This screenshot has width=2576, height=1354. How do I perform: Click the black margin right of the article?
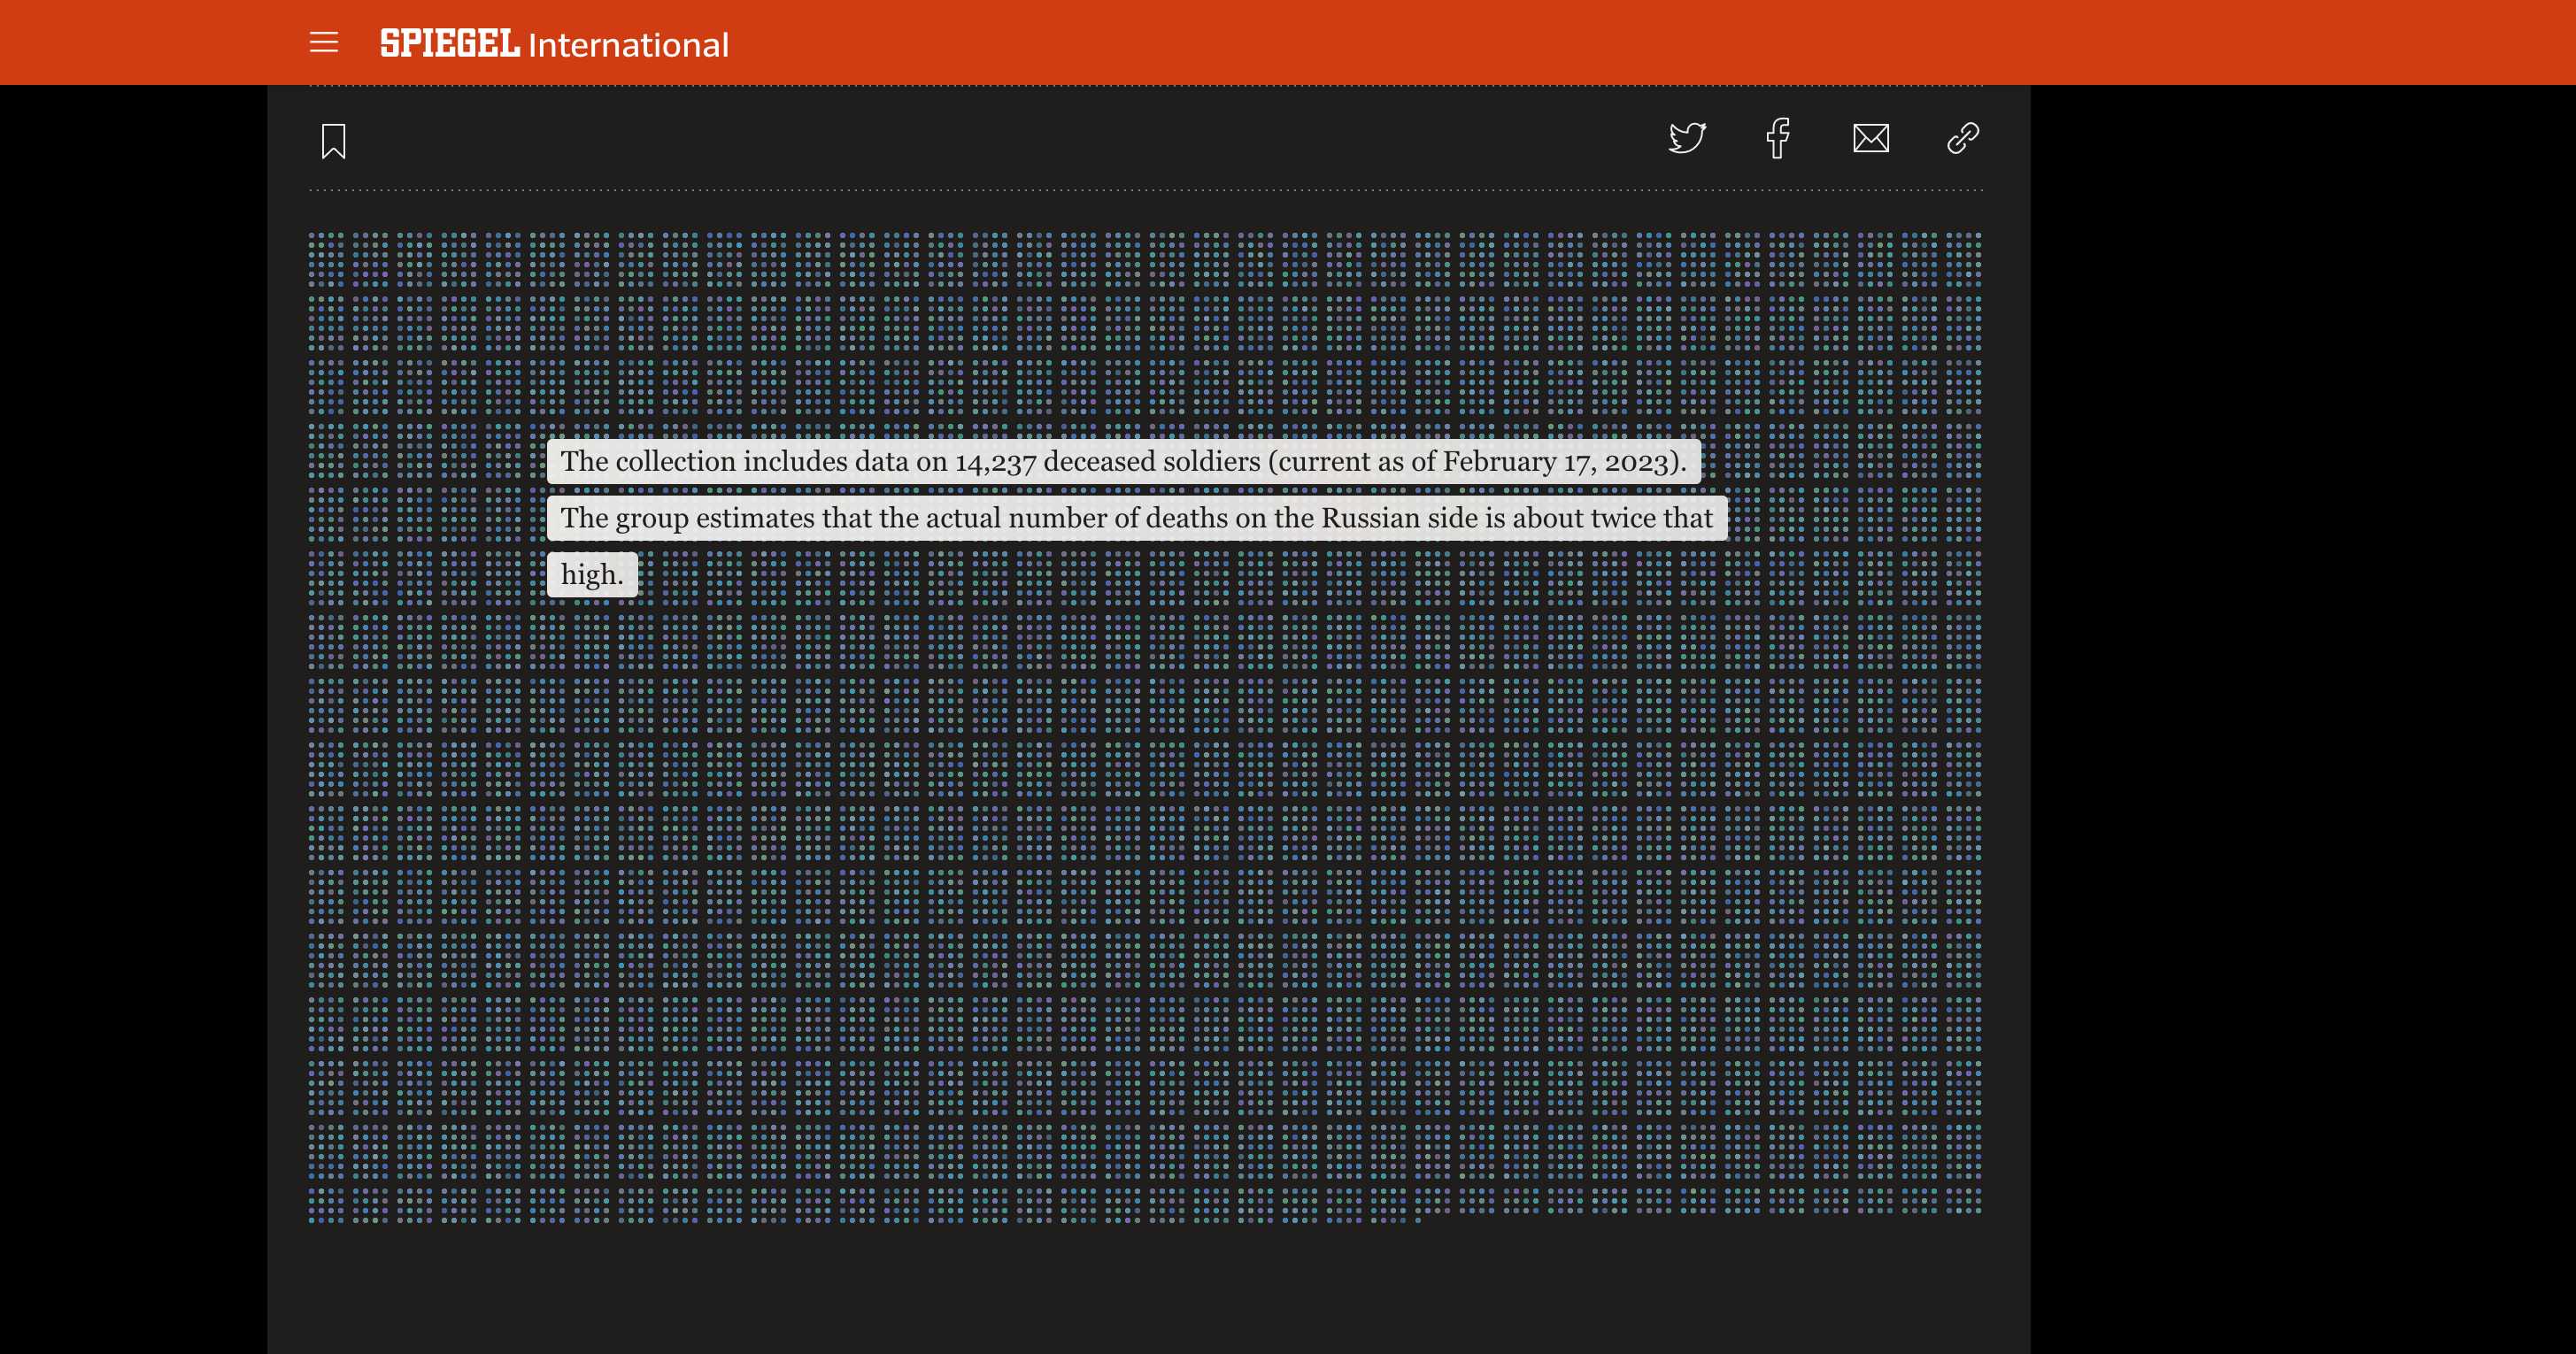pyautogui.click(x=2300, y=700)
